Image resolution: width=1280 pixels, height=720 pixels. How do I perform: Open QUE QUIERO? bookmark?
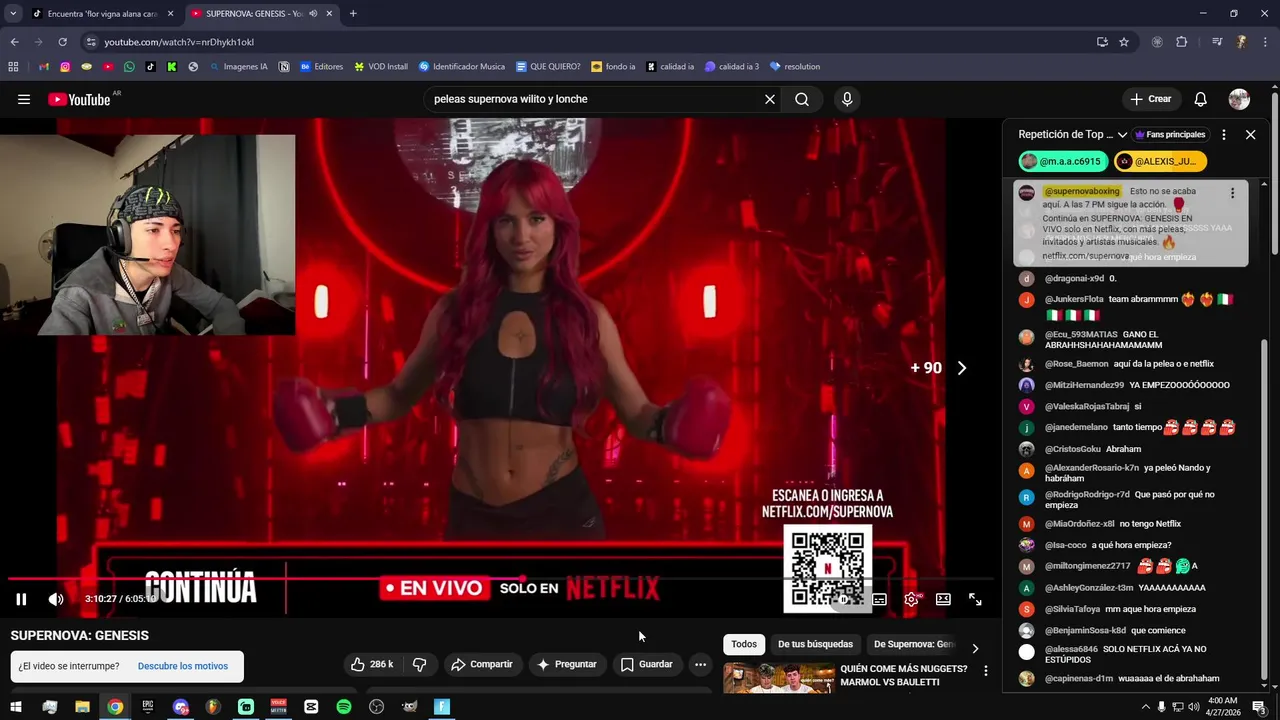(548, 67)
